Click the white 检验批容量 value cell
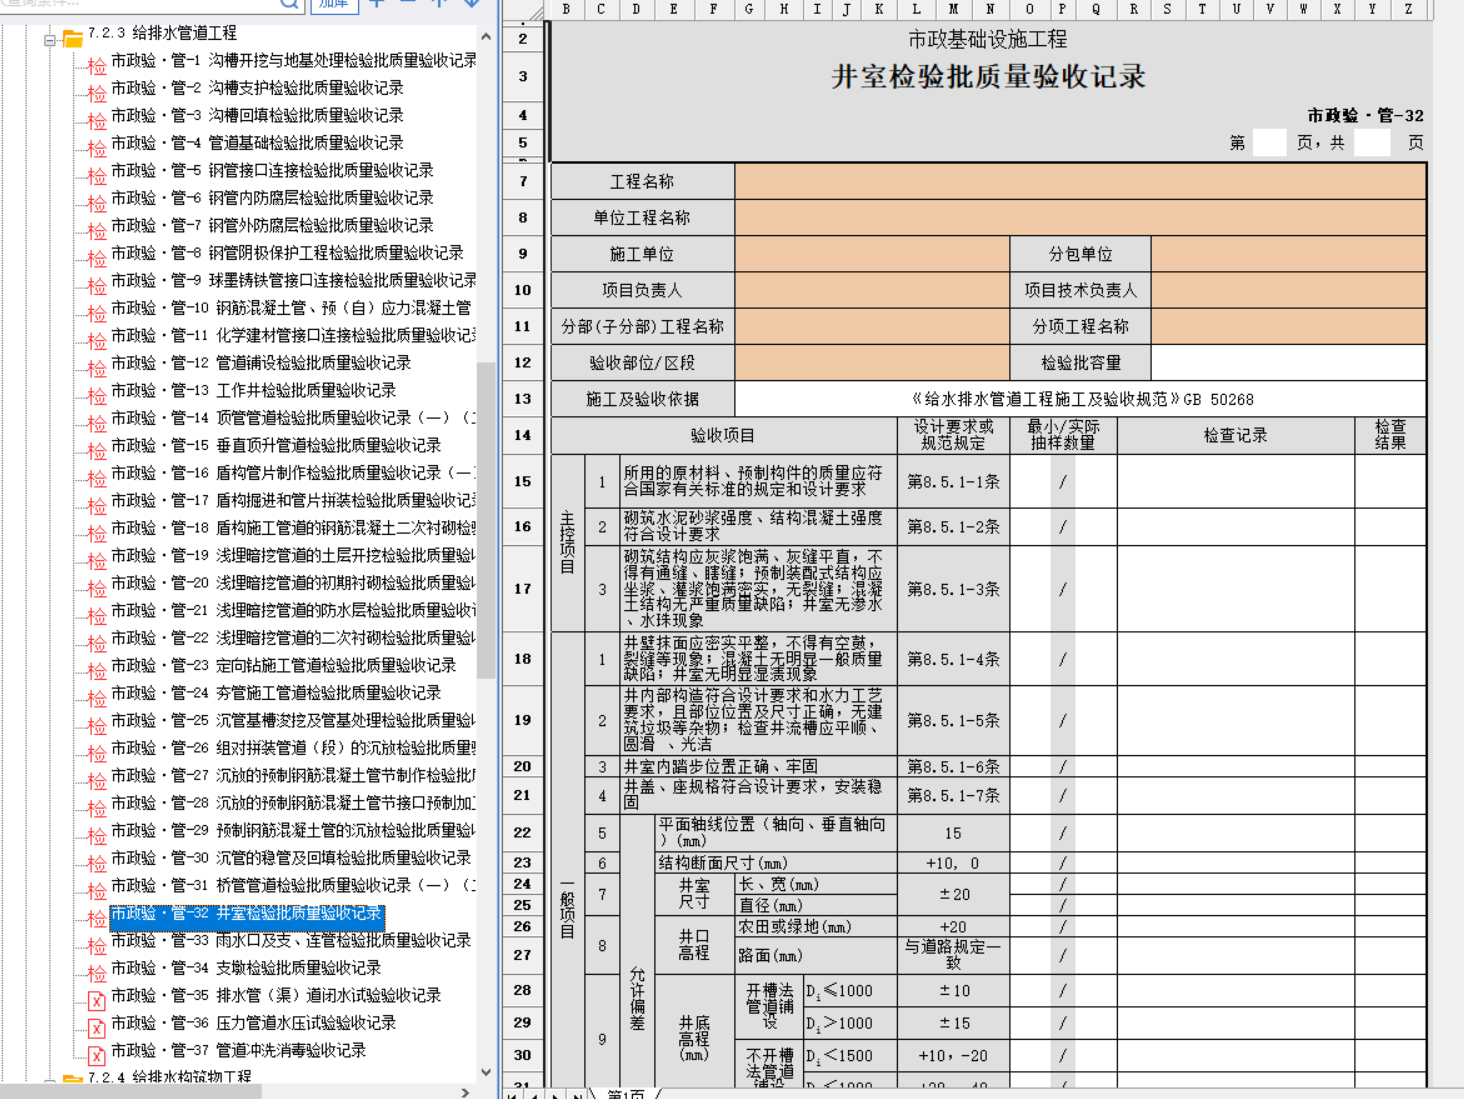The width and height of the screenshot is (1464, 1099). (x=1288, y=362)
